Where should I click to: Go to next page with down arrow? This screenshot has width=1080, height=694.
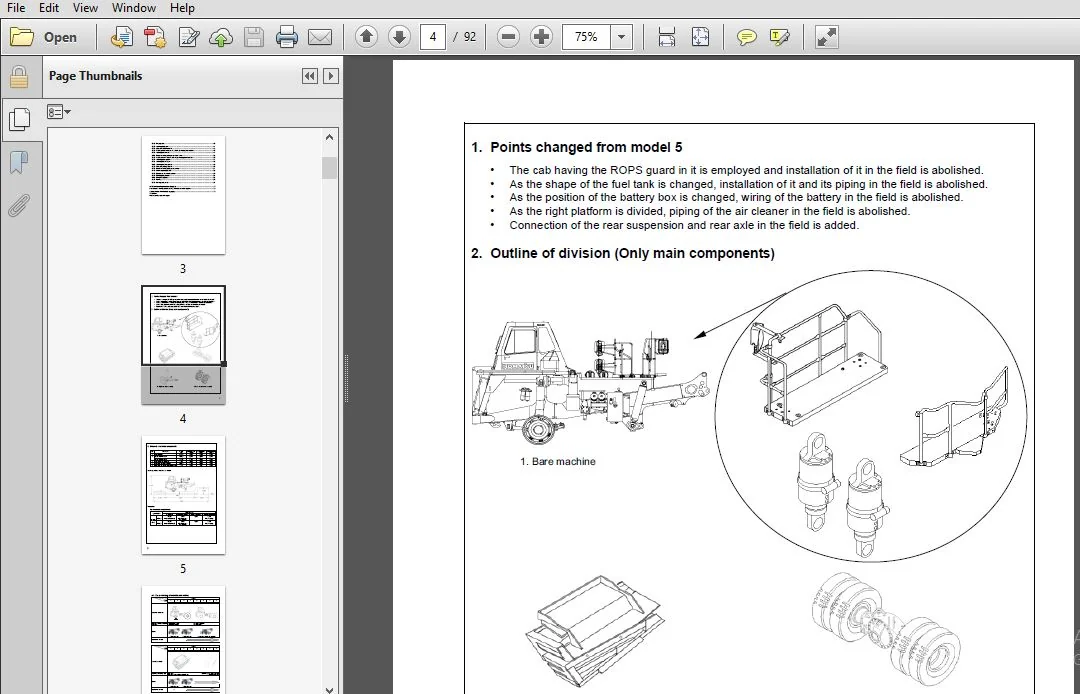pos(399,36)
